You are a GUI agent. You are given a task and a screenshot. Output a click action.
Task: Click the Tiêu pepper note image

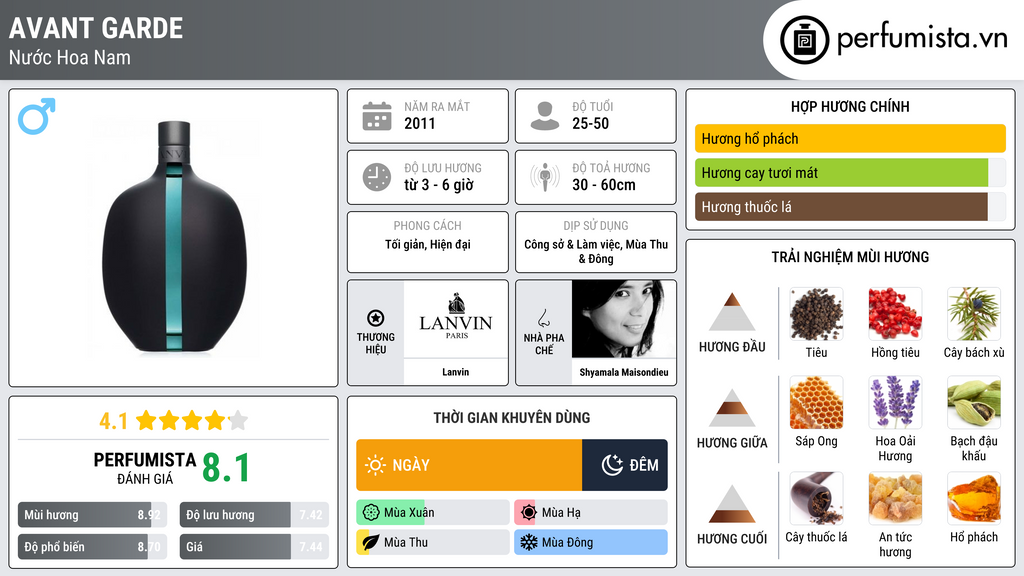[x=816, y=314]
